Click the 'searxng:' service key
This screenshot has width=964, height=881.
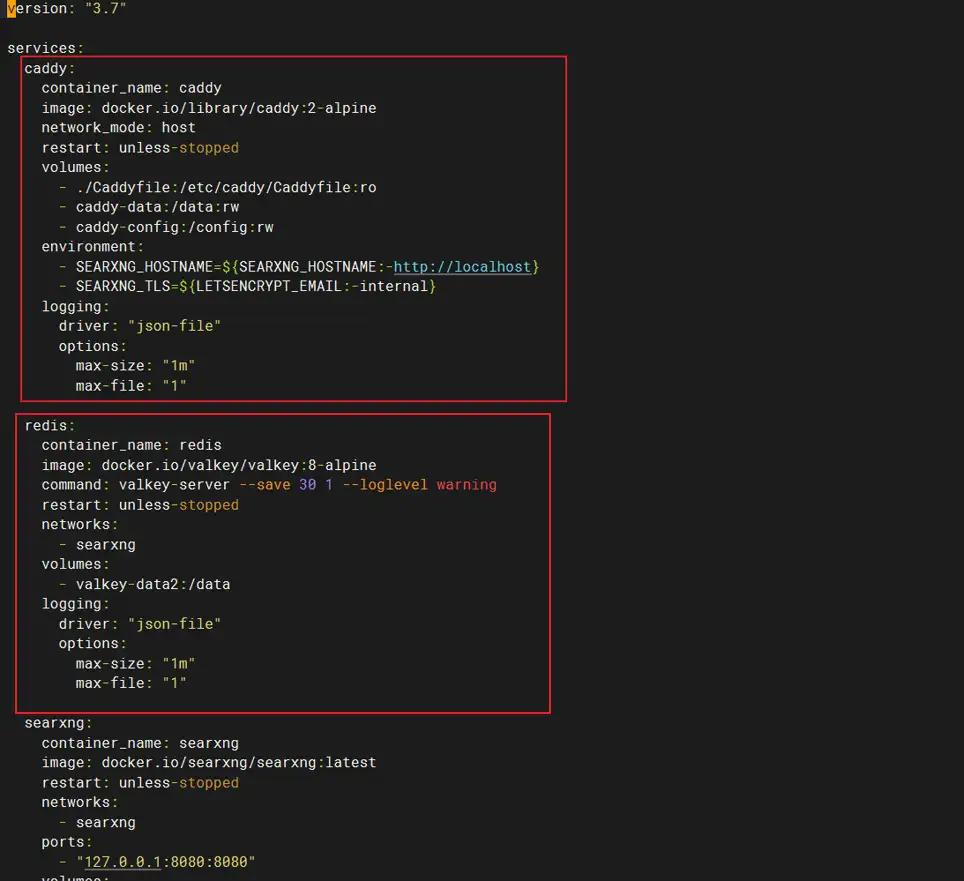[x=58, y=723]
